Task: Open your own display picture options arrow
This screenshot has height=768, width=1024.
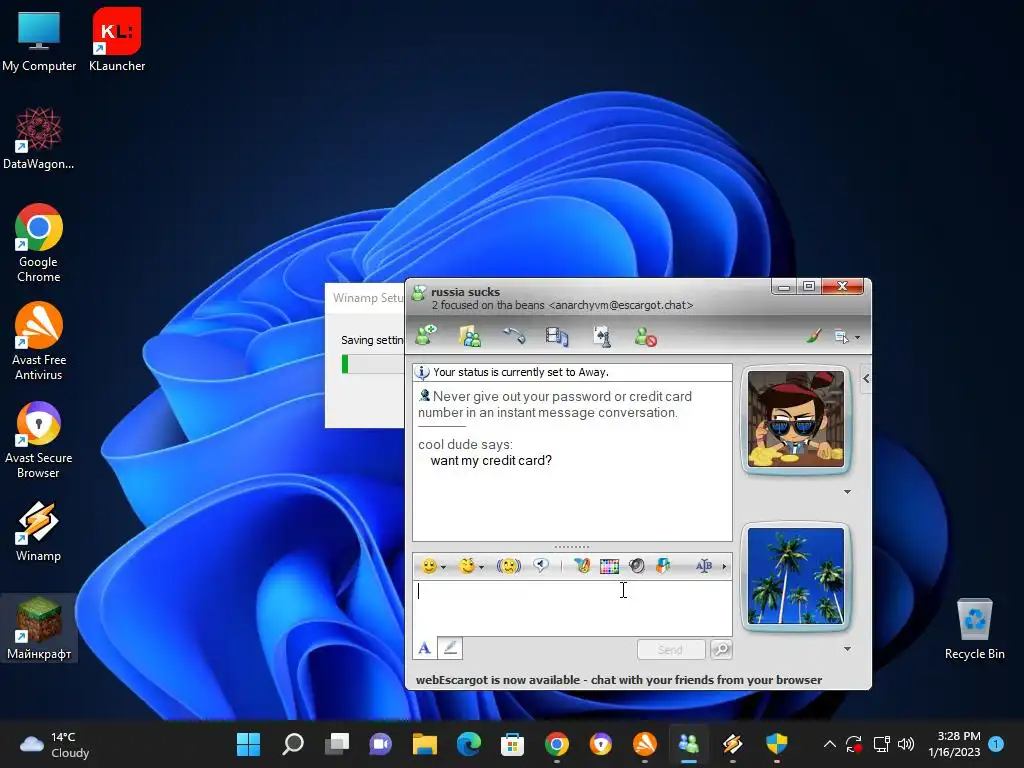Action: (x=847, y=648)
